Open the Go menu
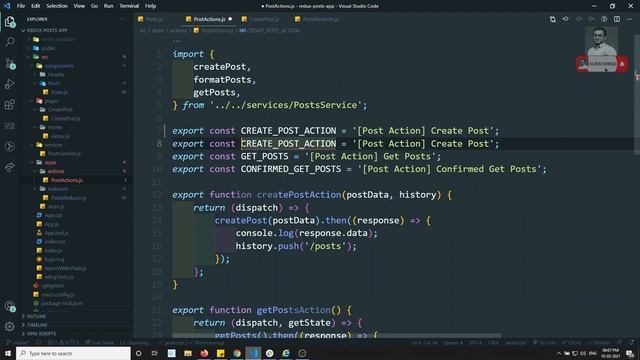This screenshot has height=360, width=640. click(x=94, y=6)
